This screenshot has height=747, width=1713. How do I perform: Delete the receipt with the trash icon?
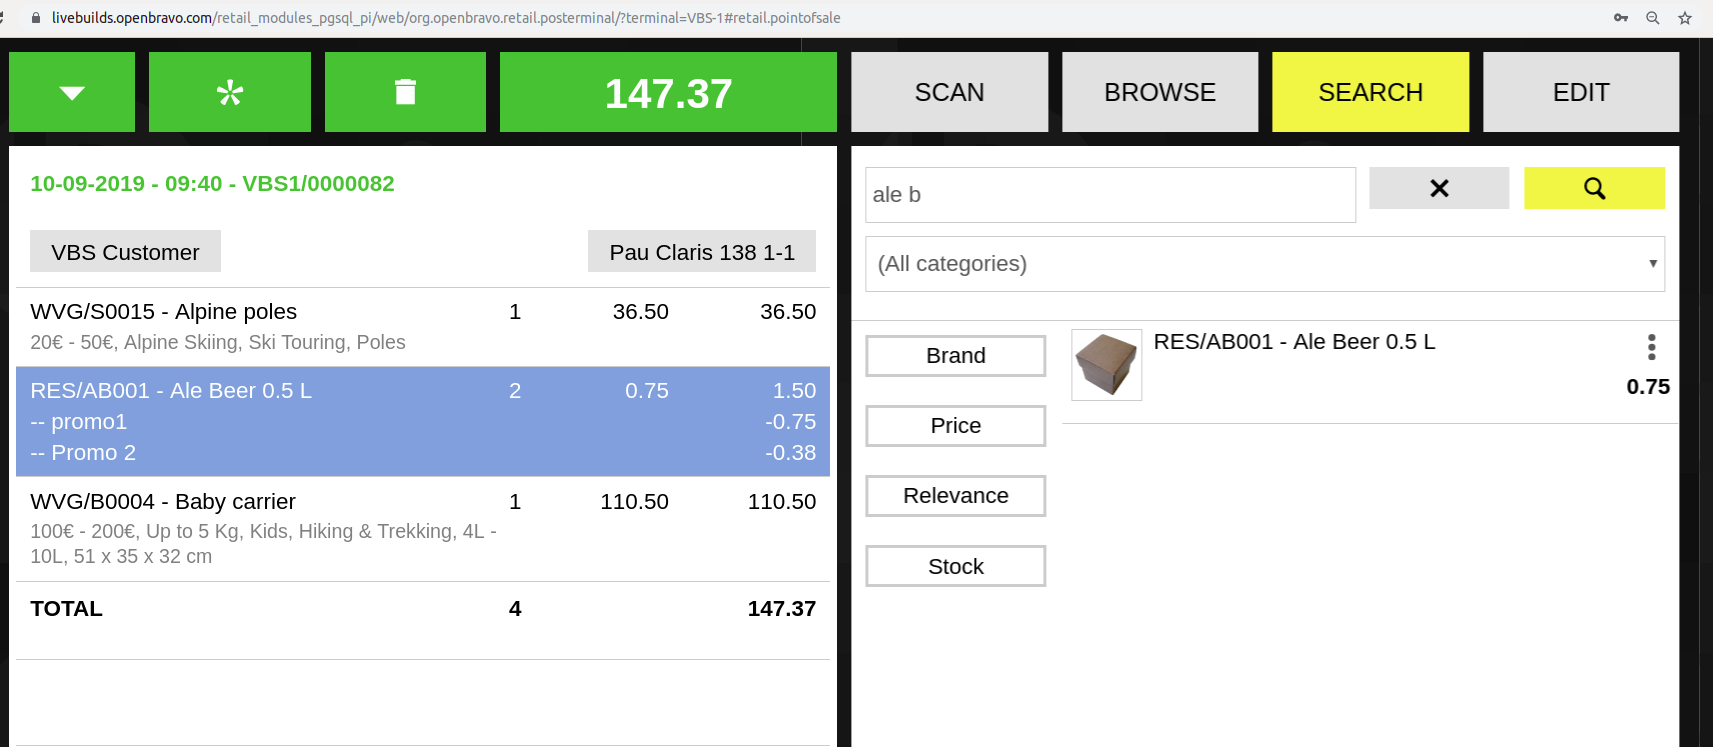tap(405, 92)
